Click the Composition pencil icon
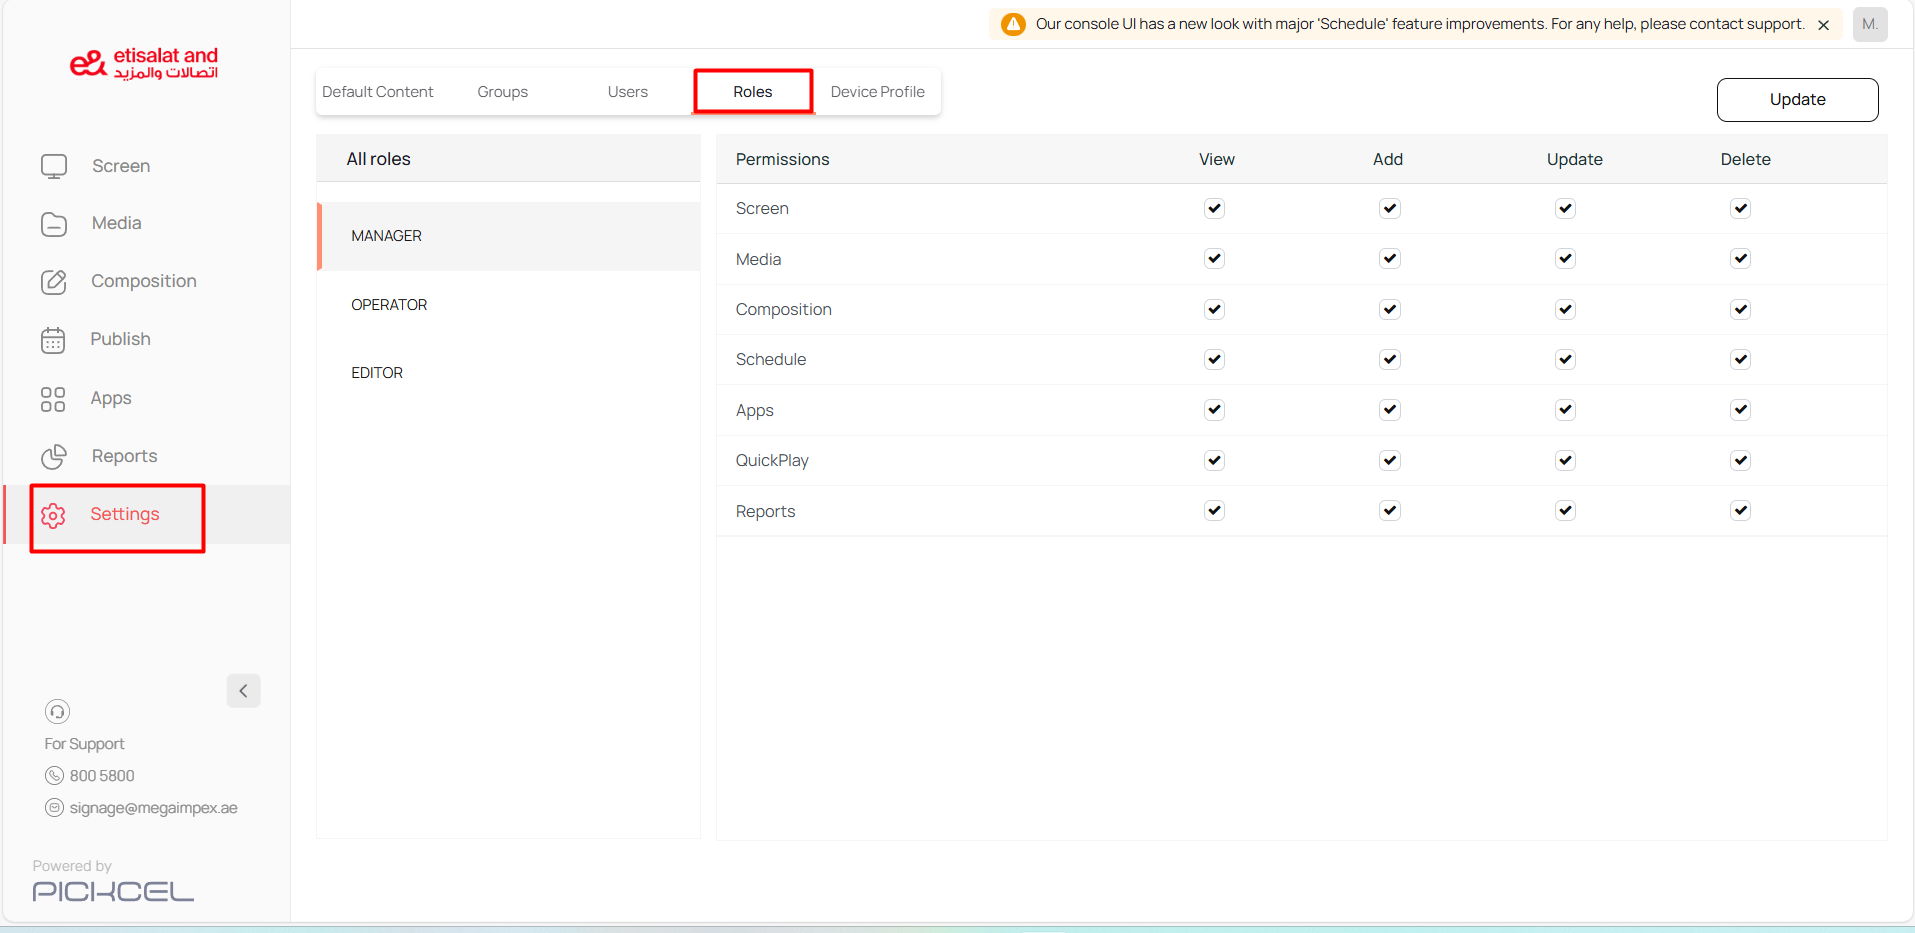Viewport: 1915px width, 933px height. point(54,282)
